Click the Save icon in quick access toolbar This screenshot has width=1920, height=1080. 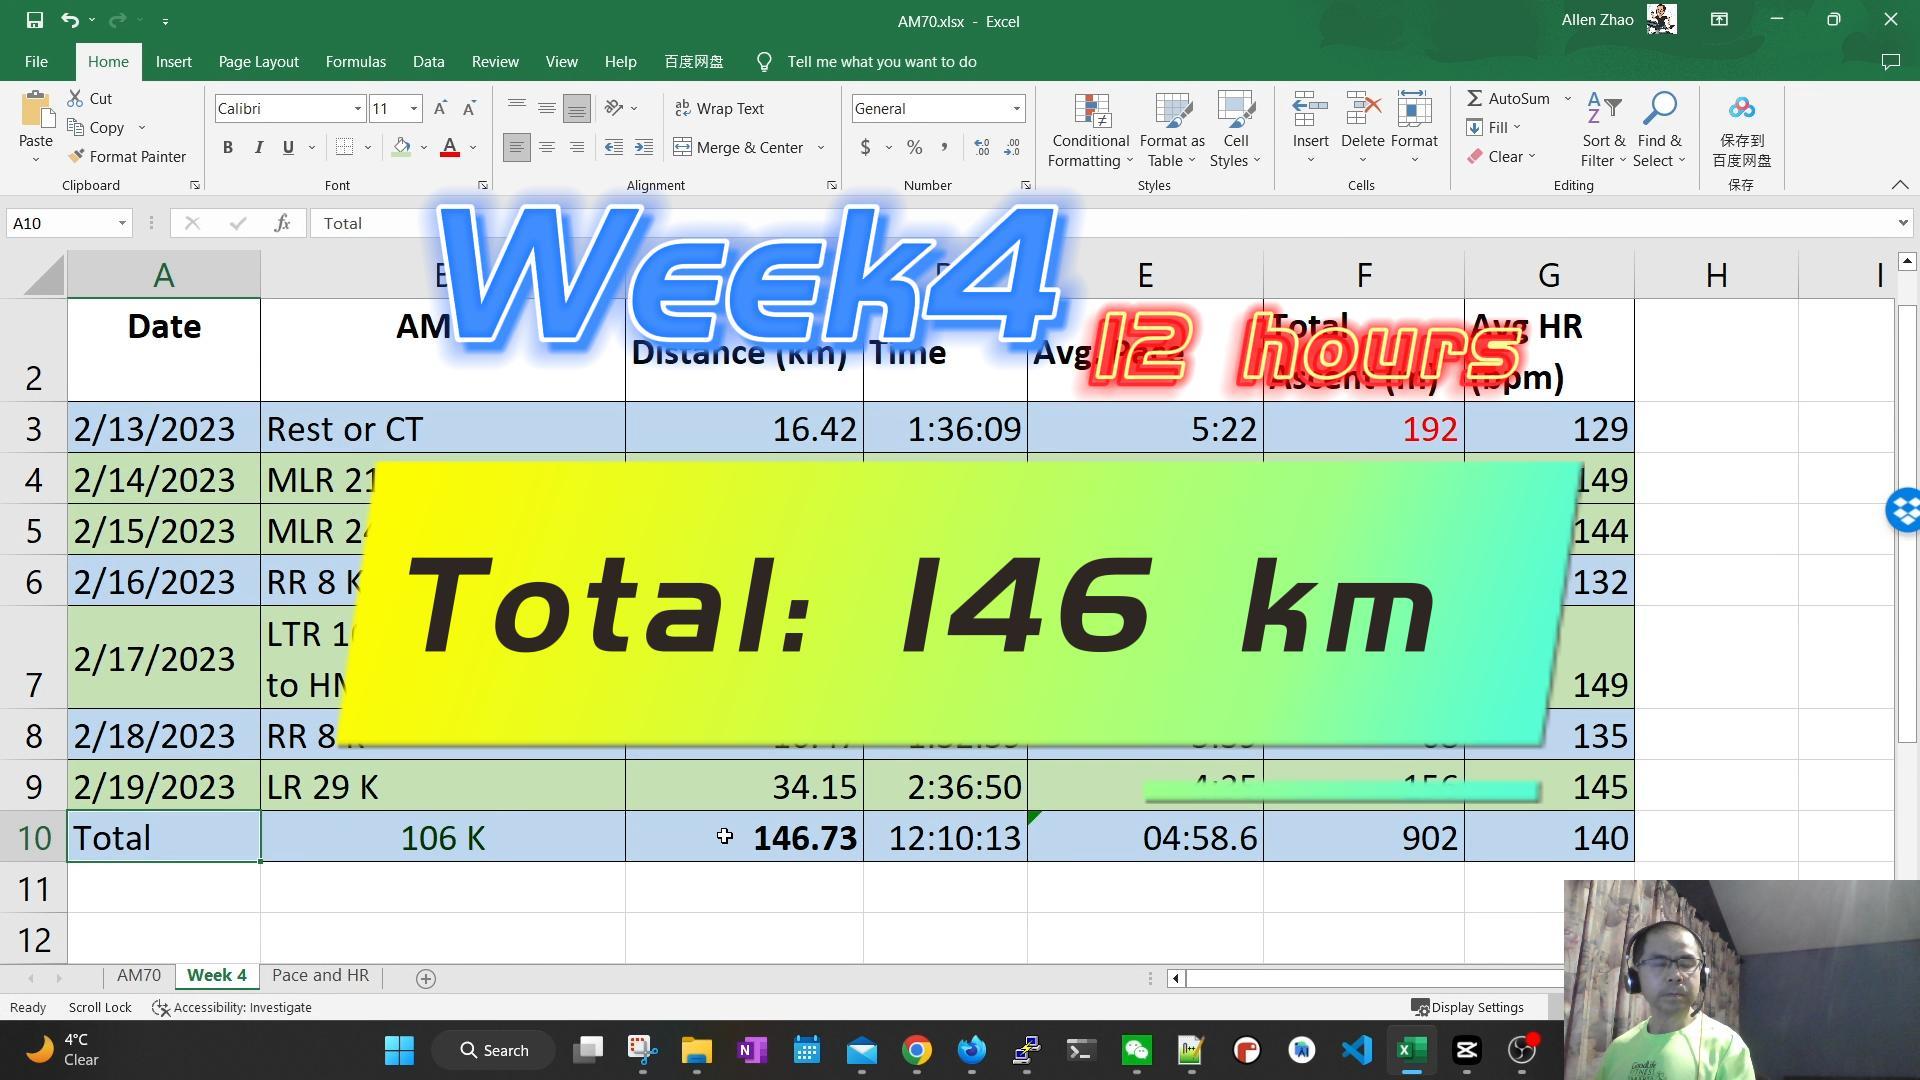pos(34,20)
